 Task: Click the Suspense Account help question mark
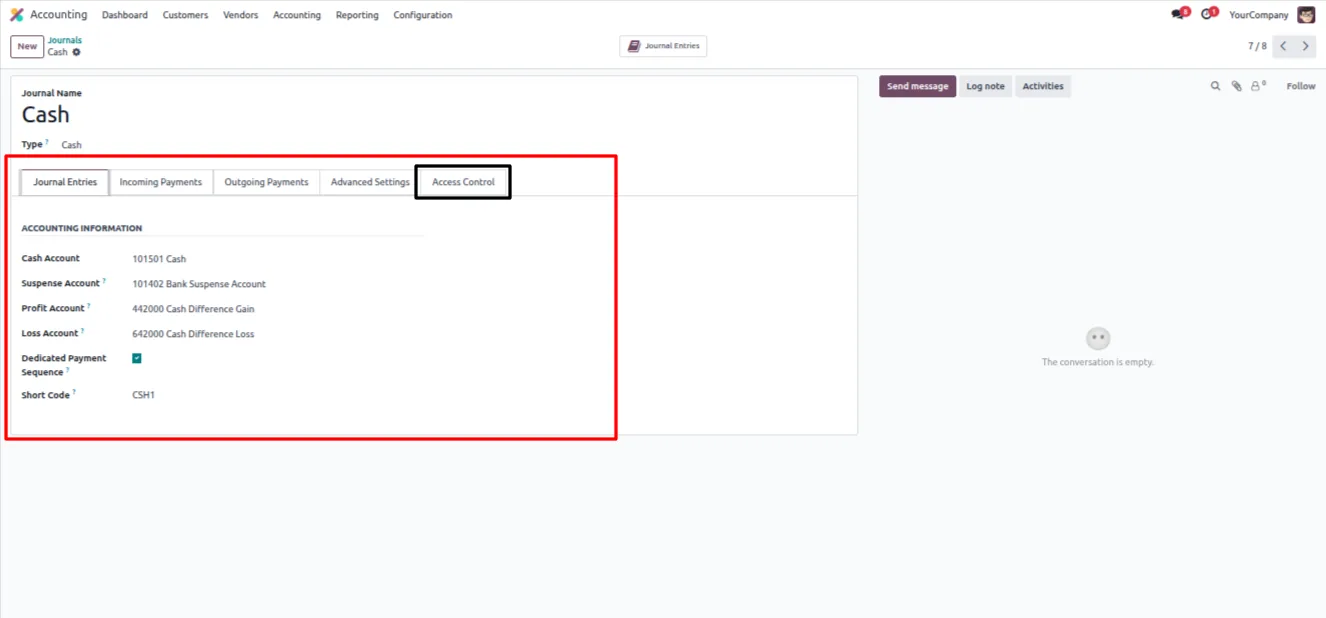pos(104,281)
